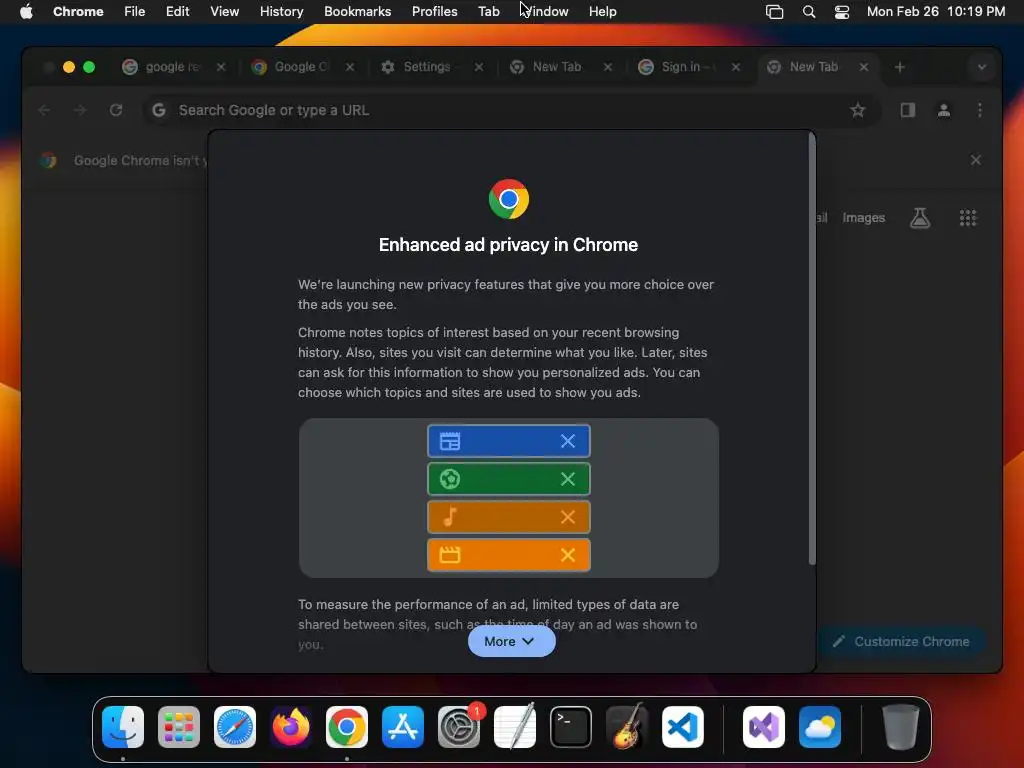Open System Settings from the Dock
This screenshot has width=1024, height=768.
(458, 727)
